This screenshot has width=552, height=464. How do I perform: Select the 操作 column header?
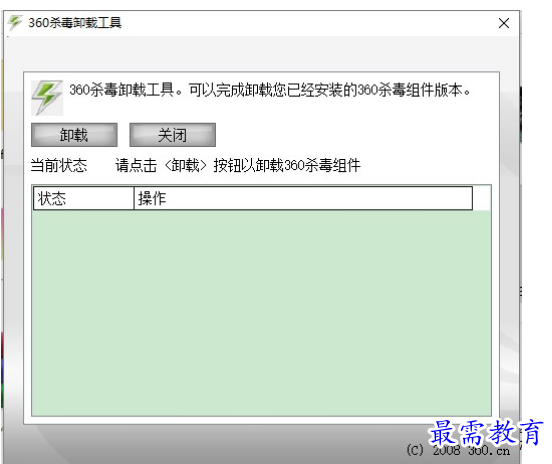pos(303,198)
